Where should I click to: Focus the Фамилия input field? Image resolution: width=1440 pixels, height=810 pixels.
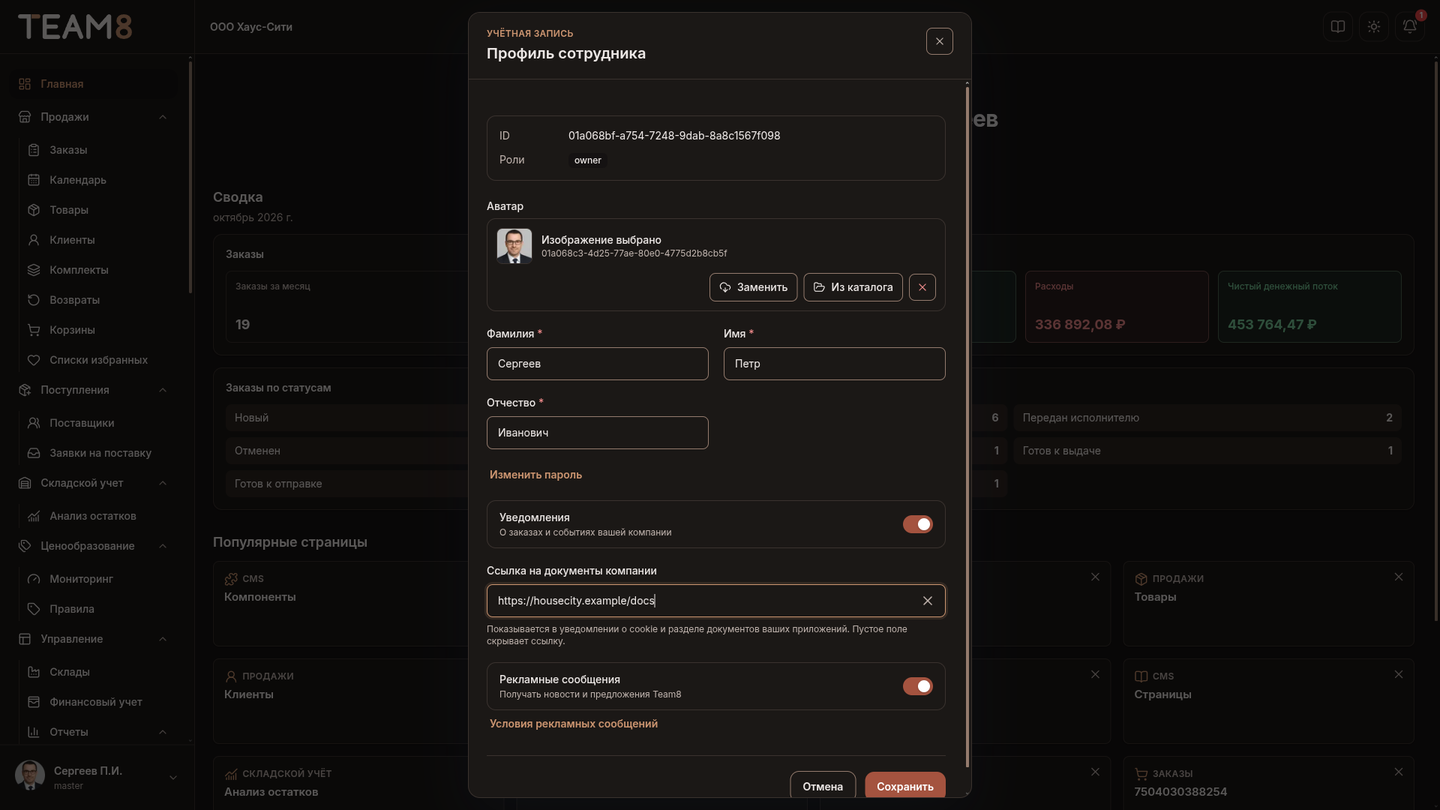pos(598,364)
